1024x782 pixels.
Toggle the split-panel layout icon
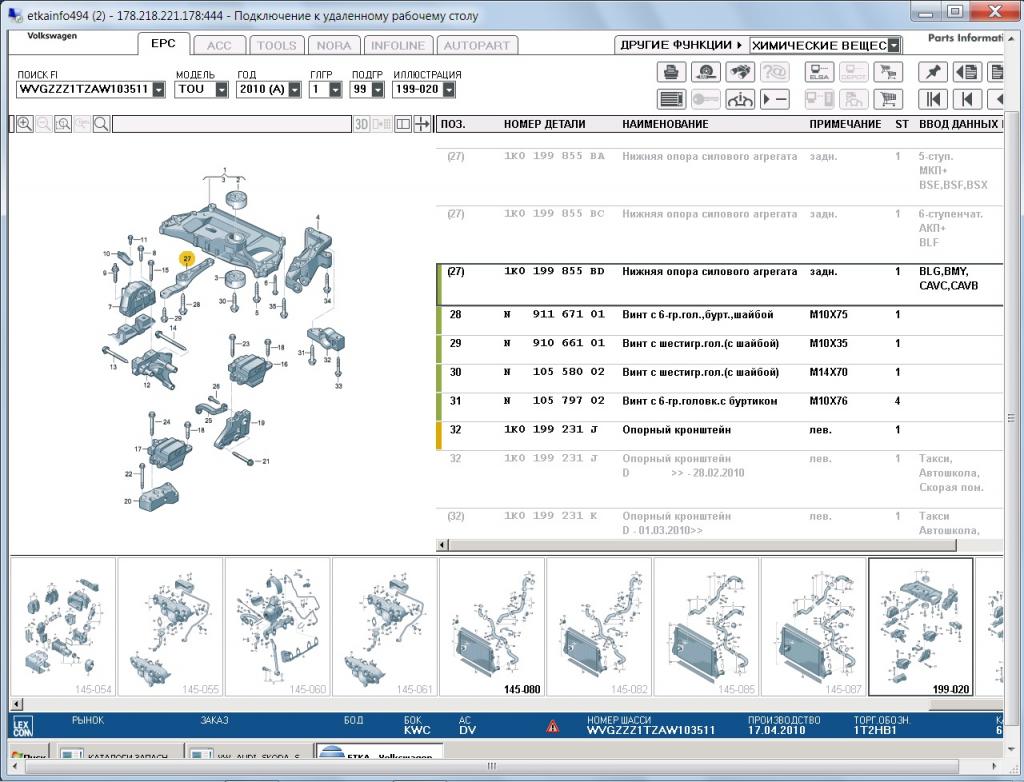click(403, 124)
